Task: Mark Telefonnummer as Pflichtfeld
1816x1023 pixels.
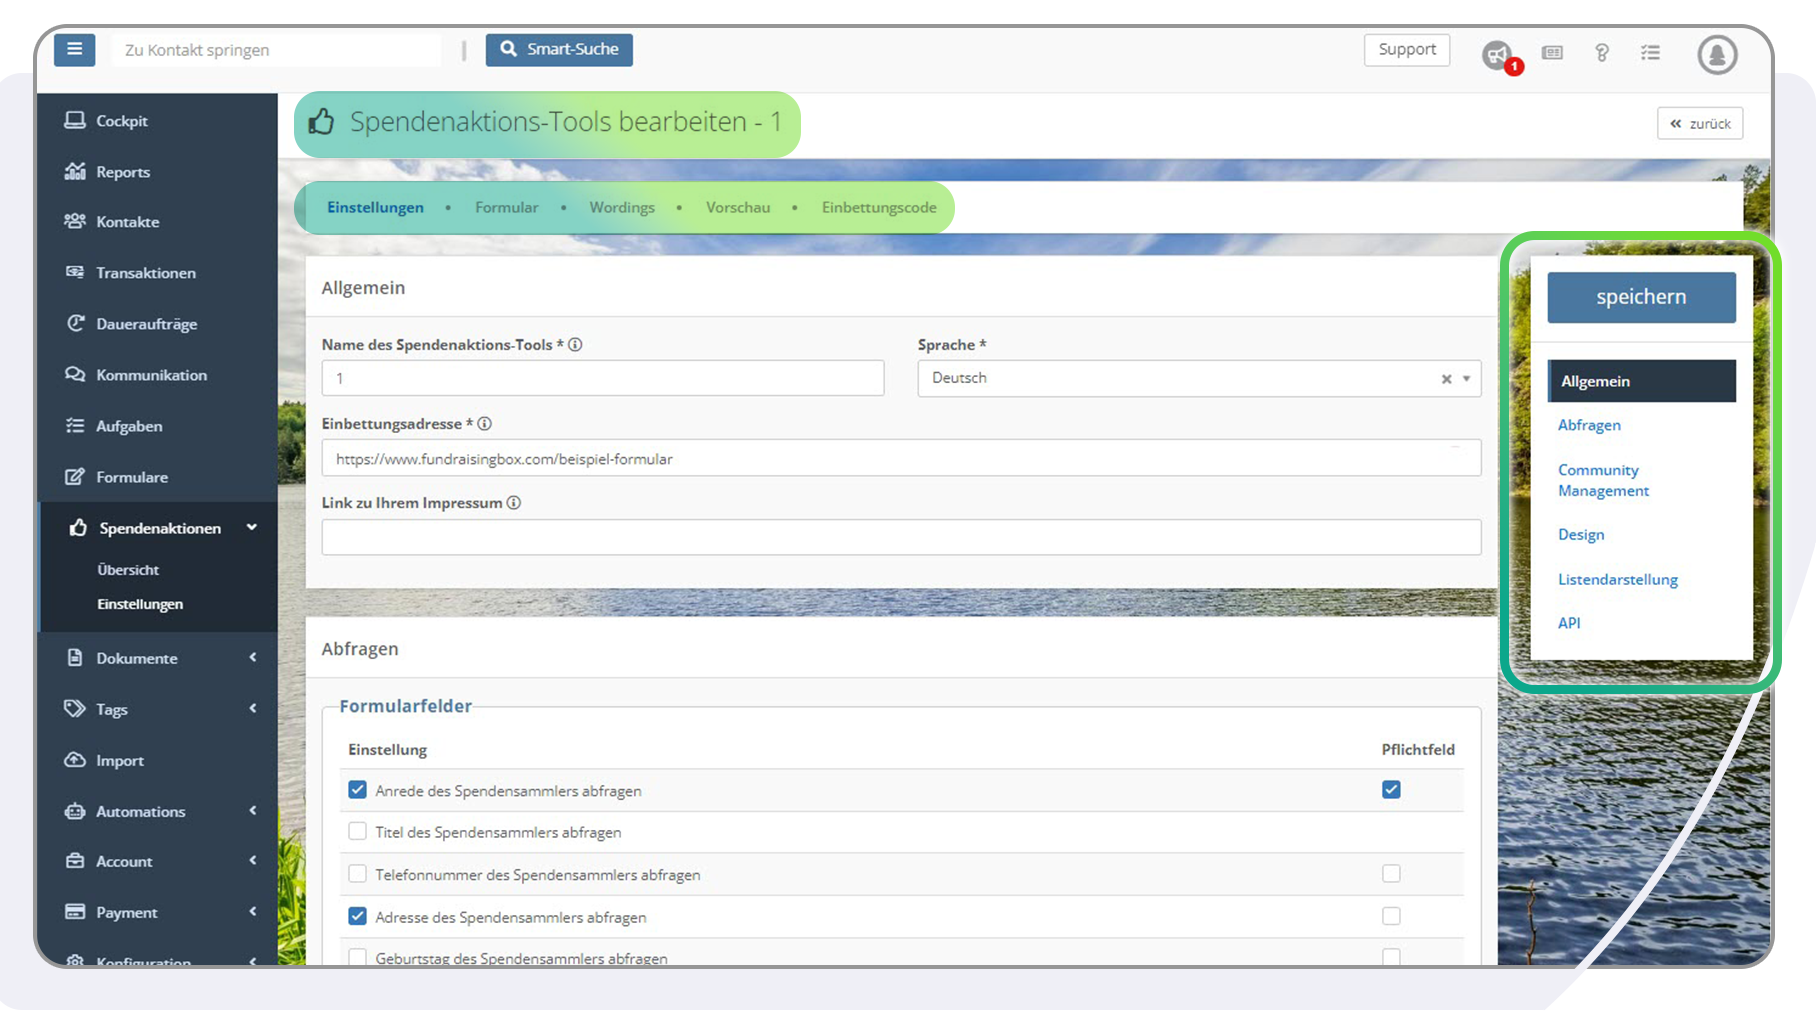Action: point(1391,874)
